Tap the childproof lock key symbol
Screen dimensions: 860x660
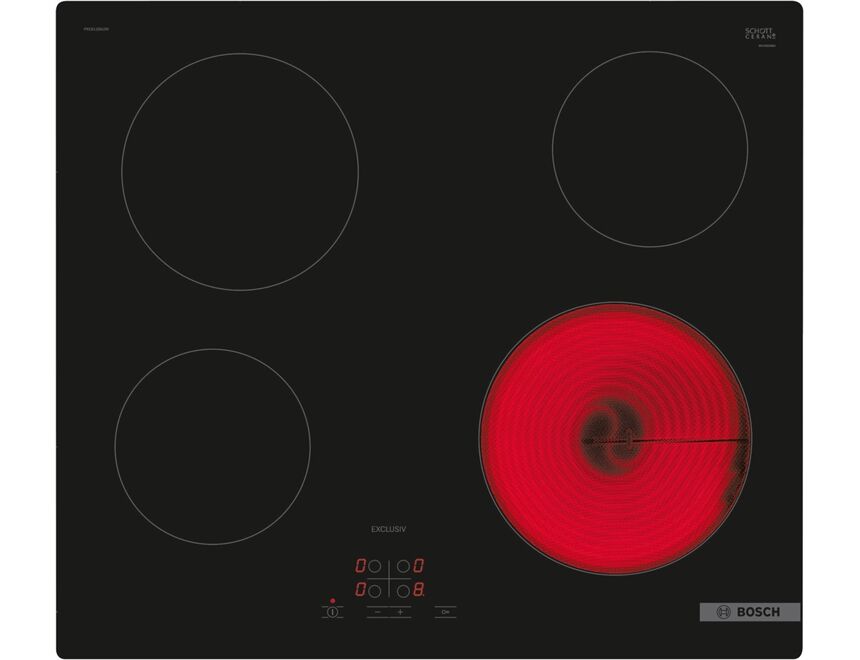[x=445, y=611]
